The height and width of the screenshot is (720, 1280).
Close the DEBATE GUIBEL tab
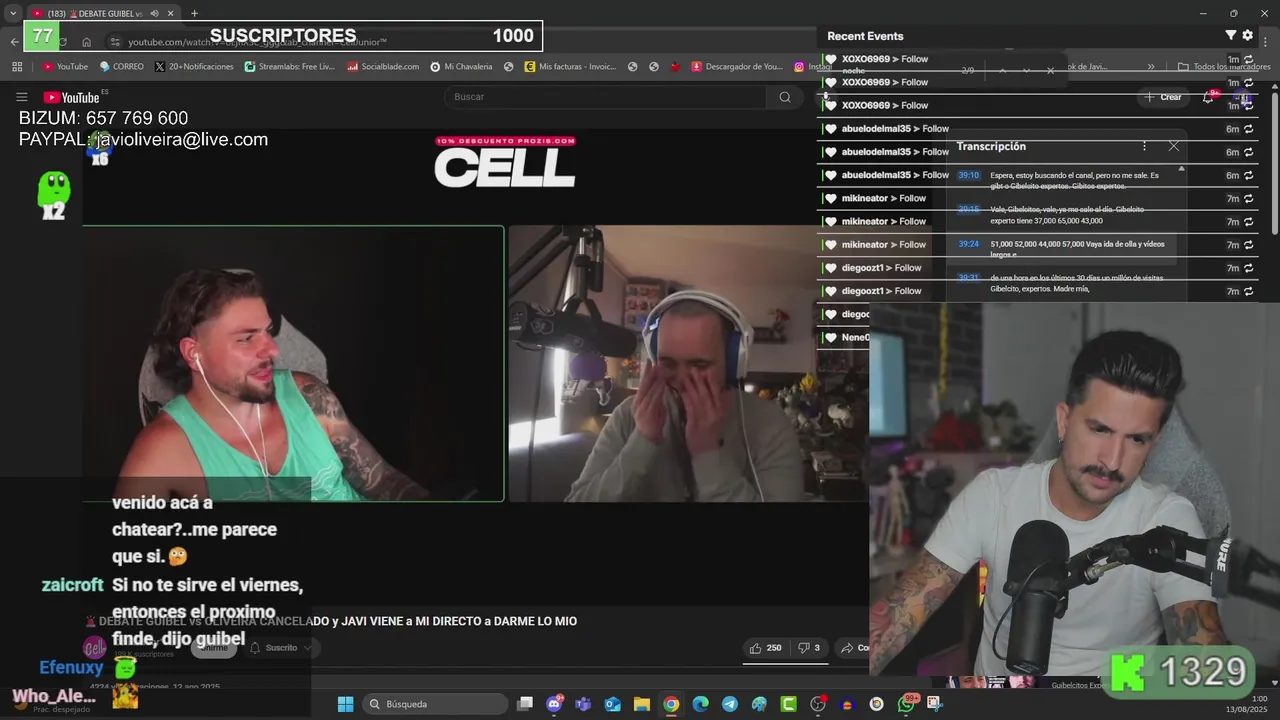171,13
